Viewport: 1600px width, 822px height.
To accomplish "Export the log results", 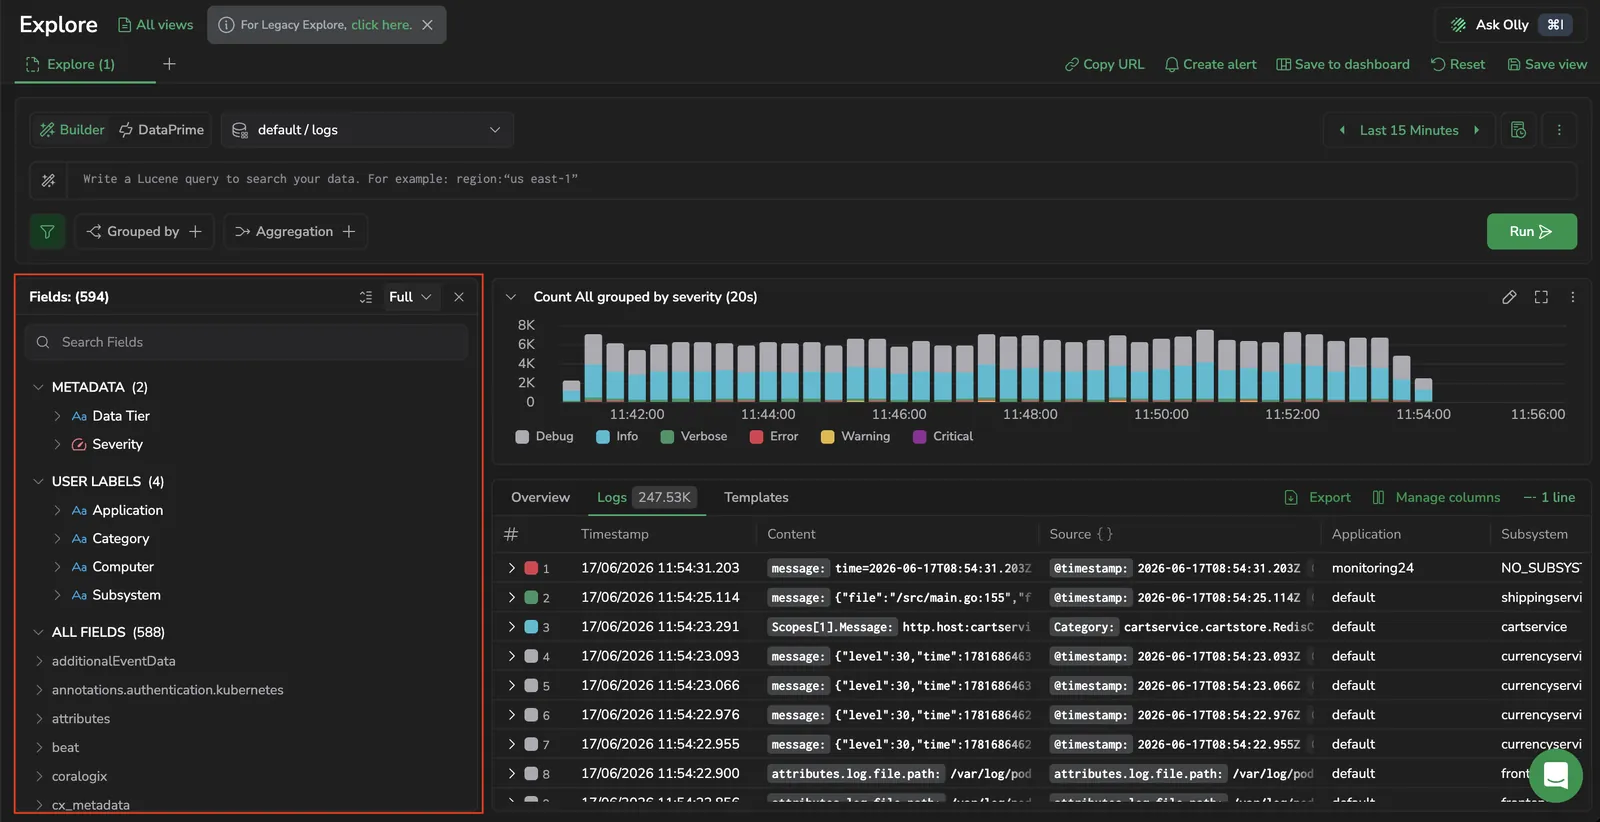I will [x=1317, y=497].
